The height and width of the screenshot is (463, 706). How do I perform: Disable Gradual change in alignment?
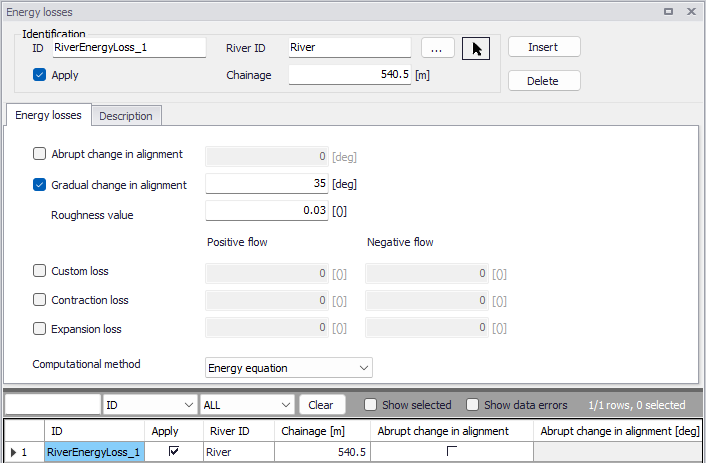tap(39, 185)
